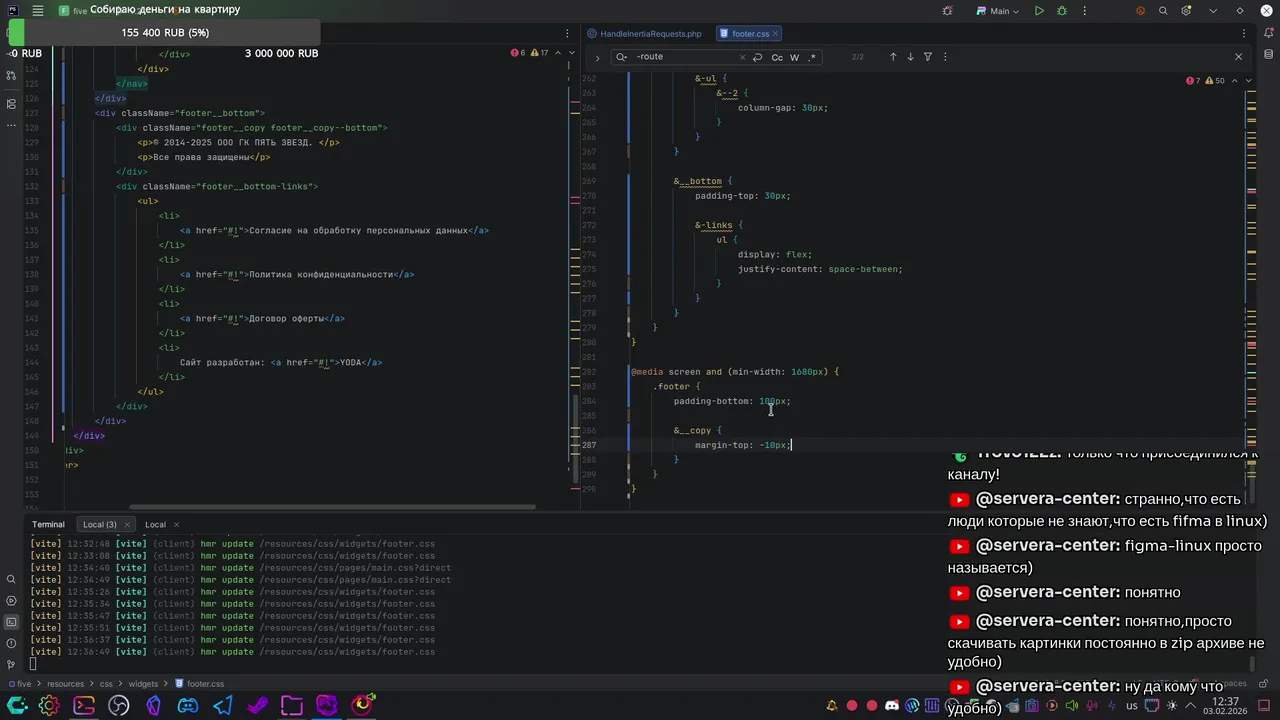The image size is (1280, 720).
Task: Switch to the second Local terminal tab
Action: tap(155, 524)
